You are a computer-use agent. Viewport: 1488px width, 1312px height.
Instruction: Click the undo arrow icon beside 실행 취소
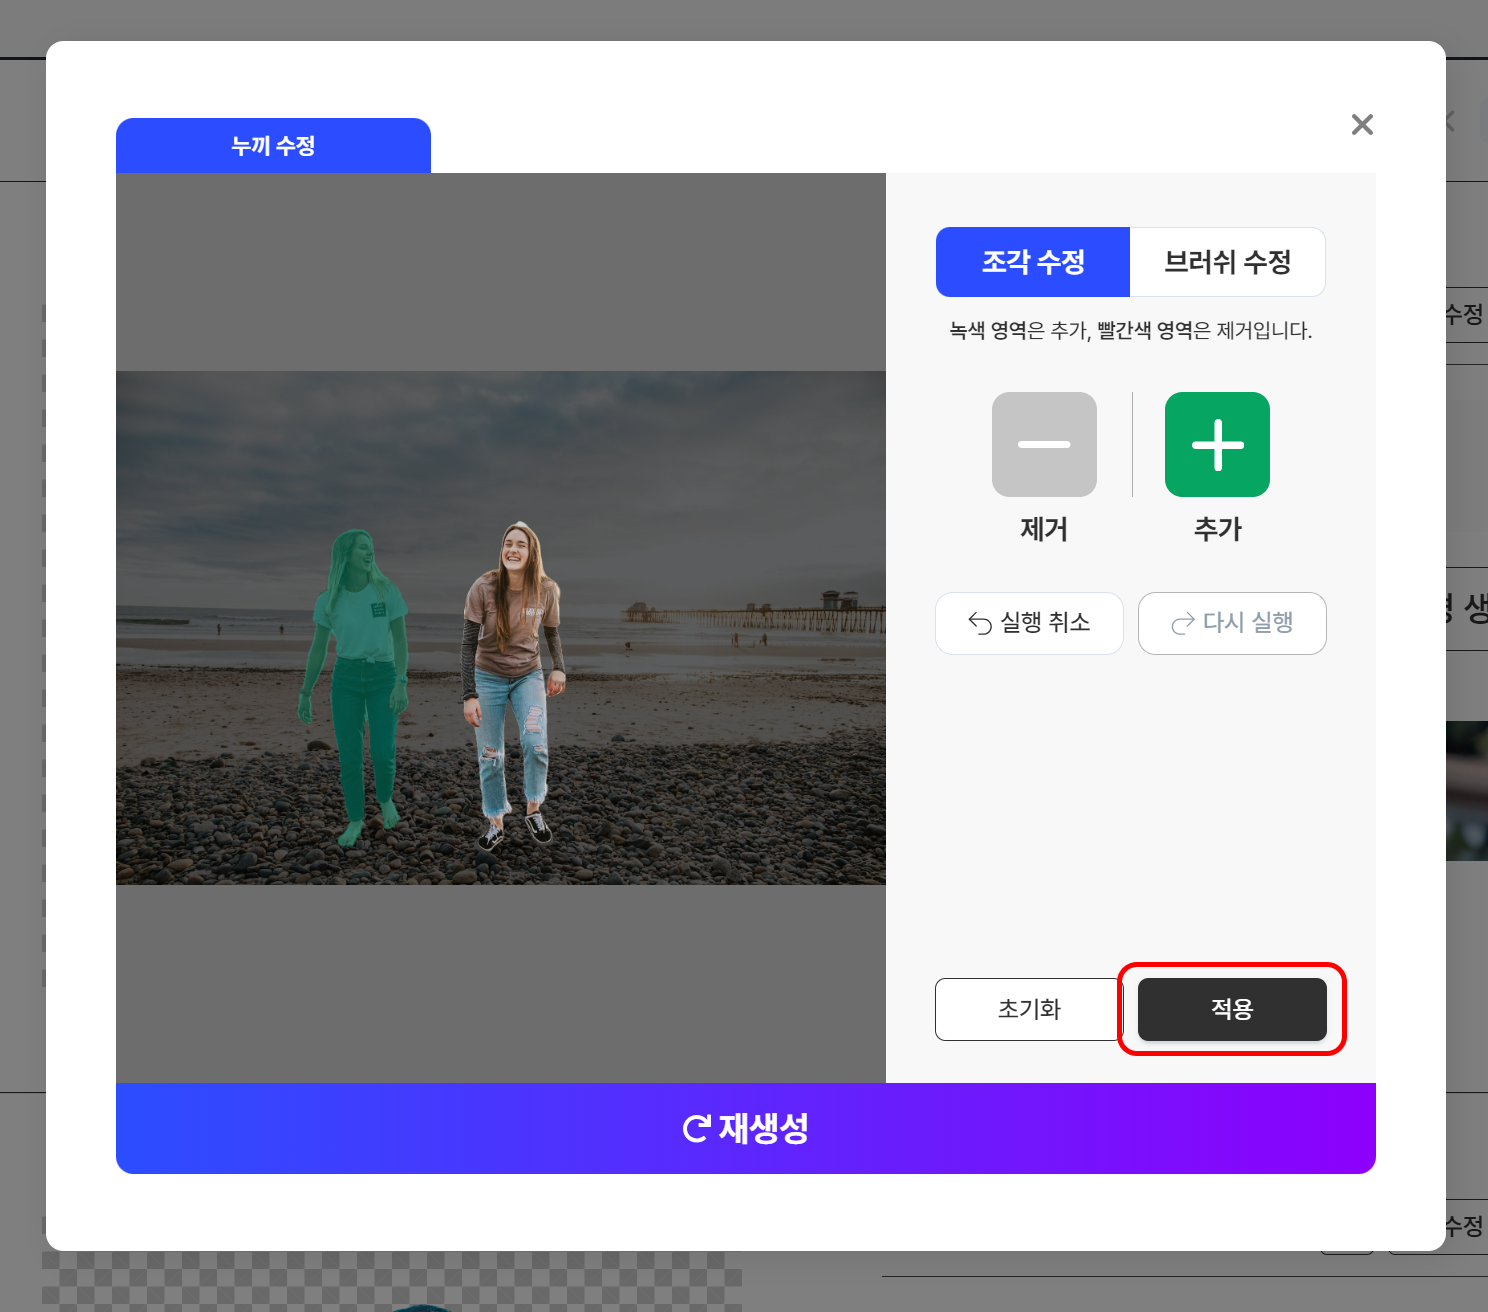point(981,623)
